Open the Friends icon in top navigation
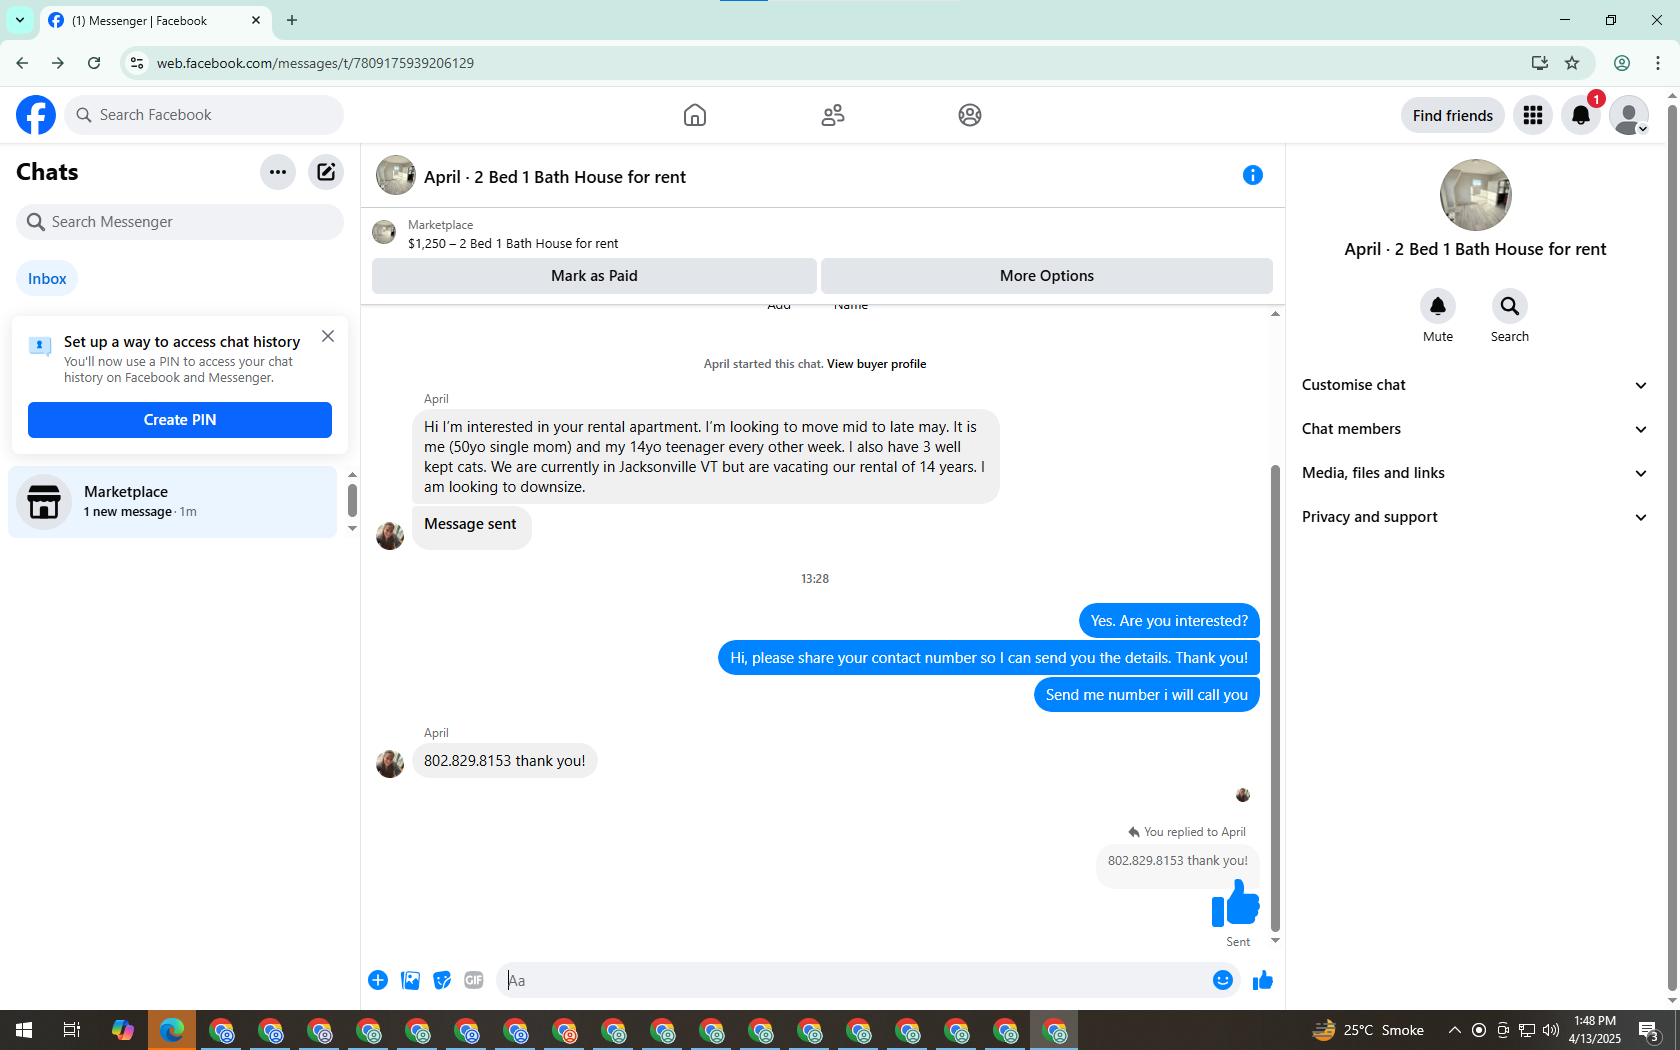 (833, 115)
